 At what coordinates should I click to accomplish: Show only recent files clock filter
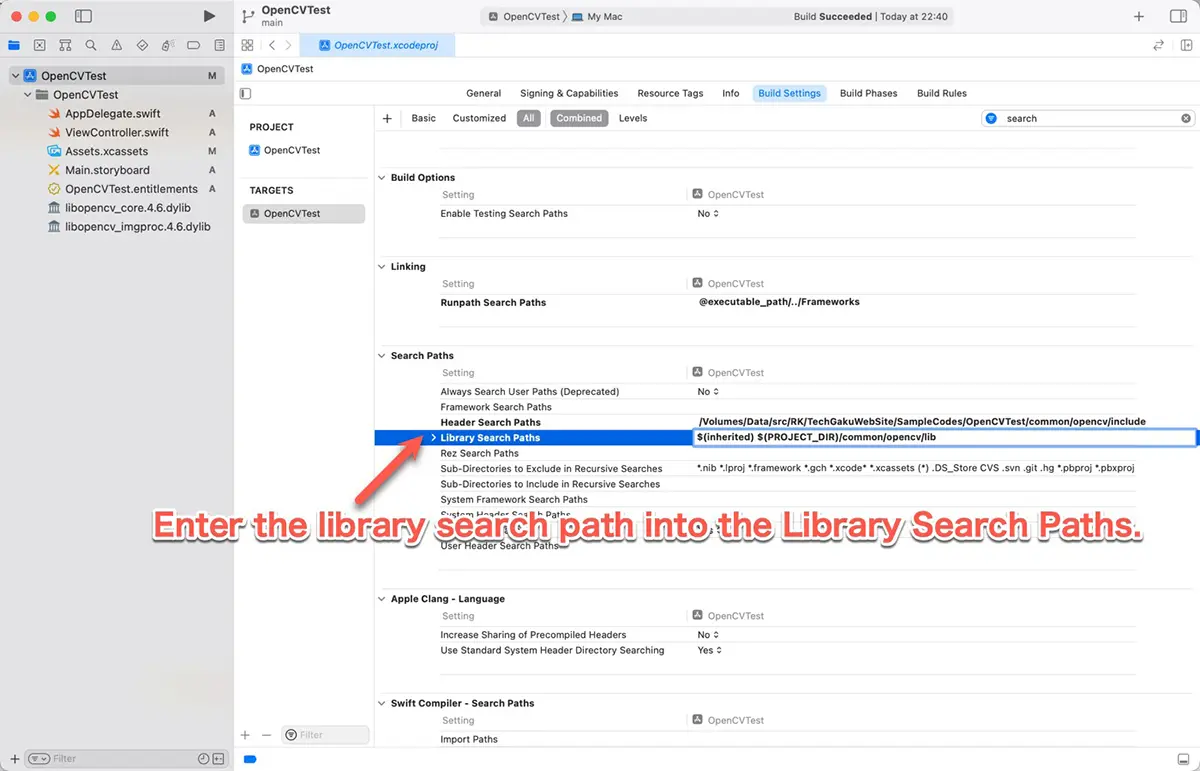click(204, 758)
